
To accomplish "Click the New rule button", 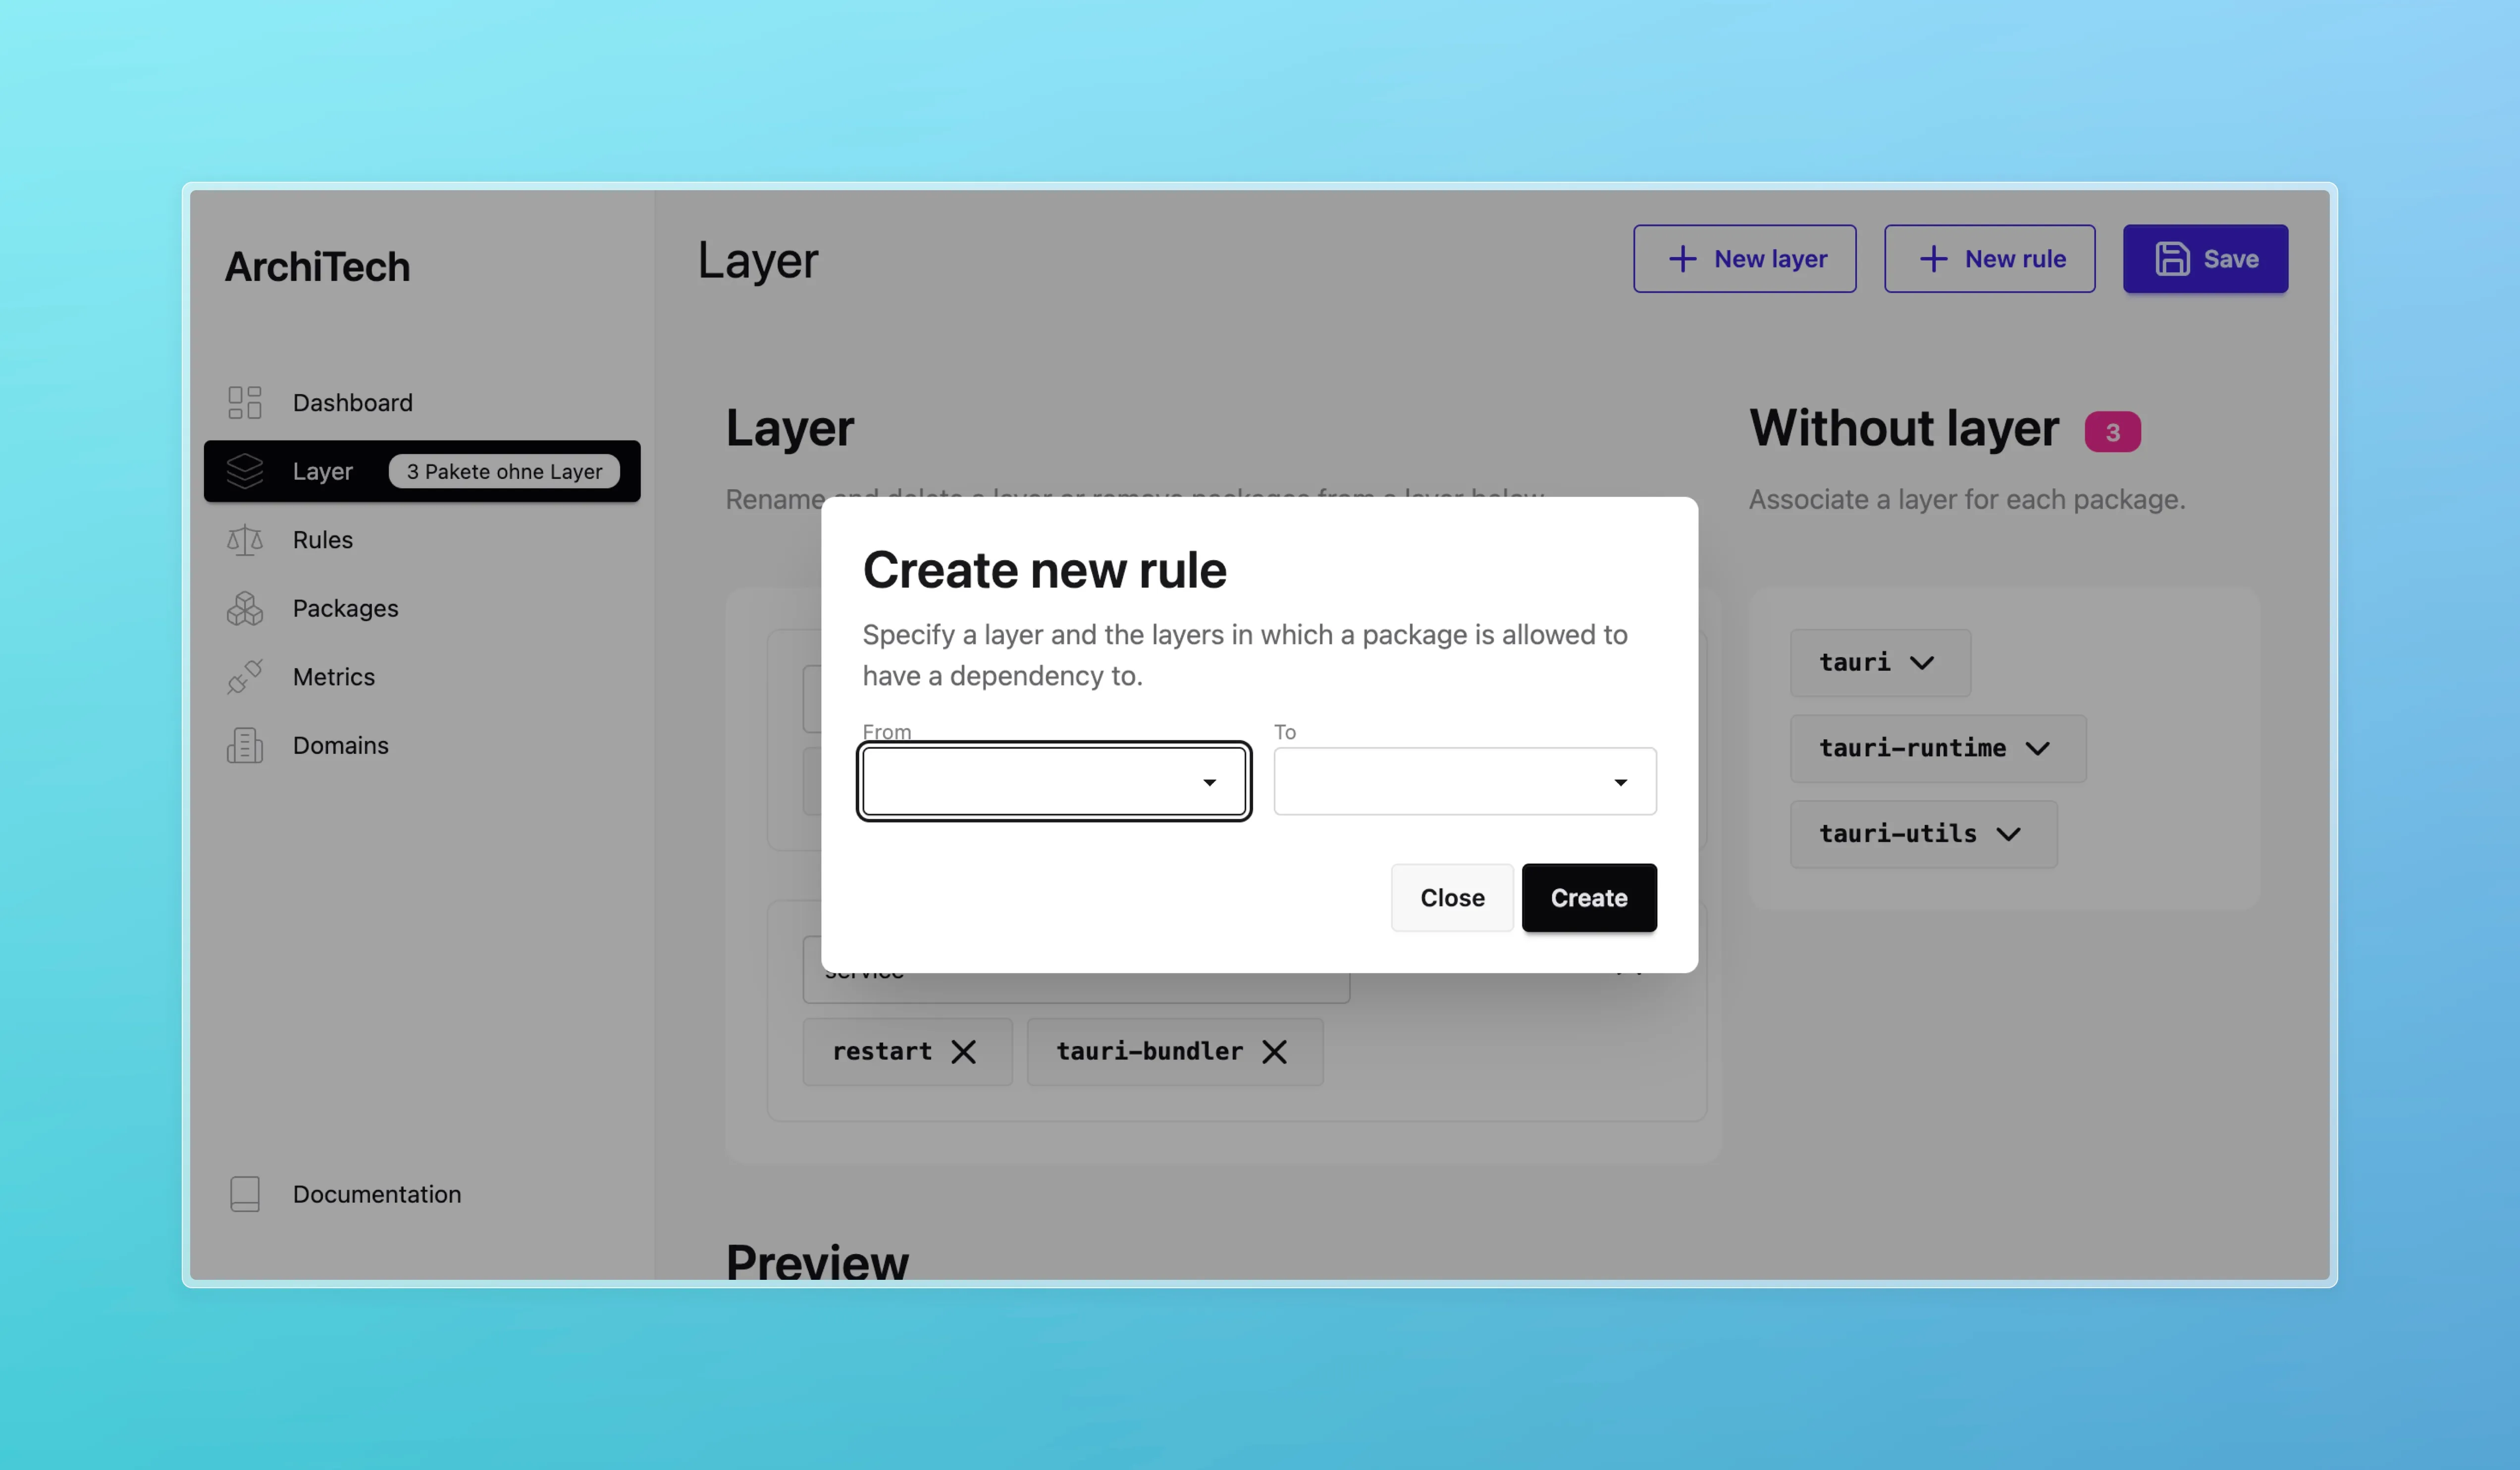I will [1989, 259].
